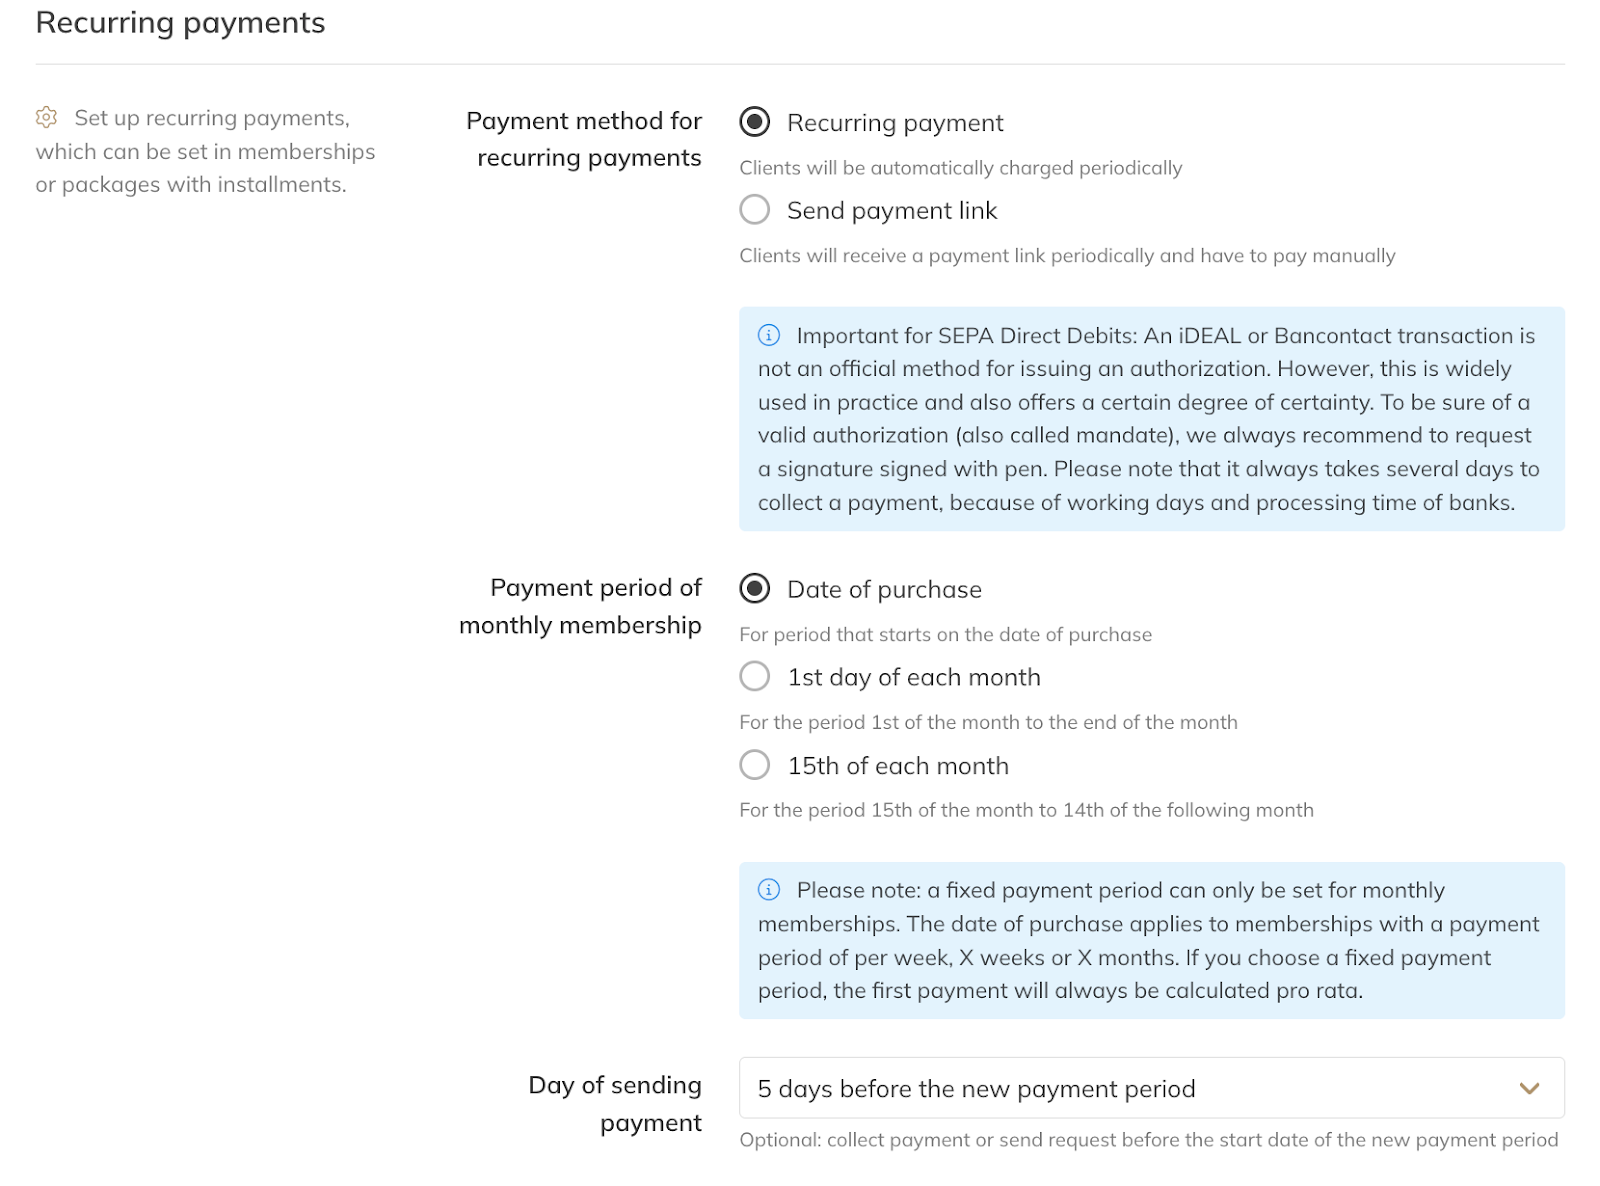Screen dimensions: 1600x1186
Task: Click the 'Optional: collect payment' helper text
Action: (1148, 1140)
